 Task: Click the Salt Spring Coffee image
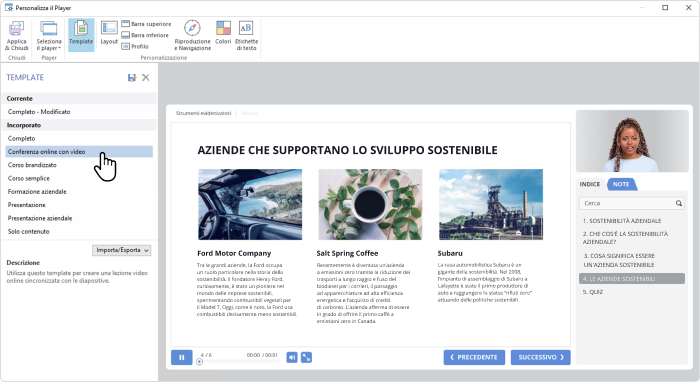point(370,204)
